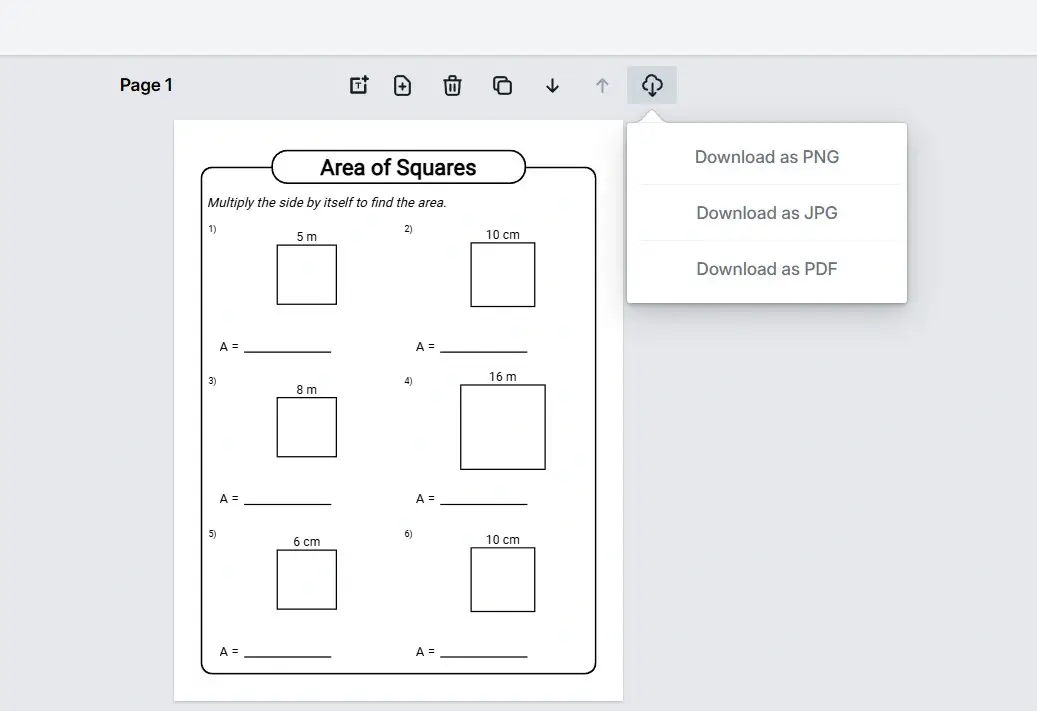This screenshot has width=1037, height=711.
Task: Select the Page 1 heading
Action: 146,85
